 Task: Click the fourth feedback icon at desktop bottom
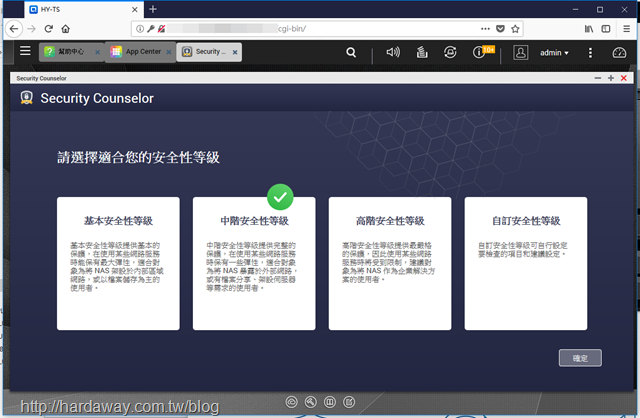[x=349, y=402]
